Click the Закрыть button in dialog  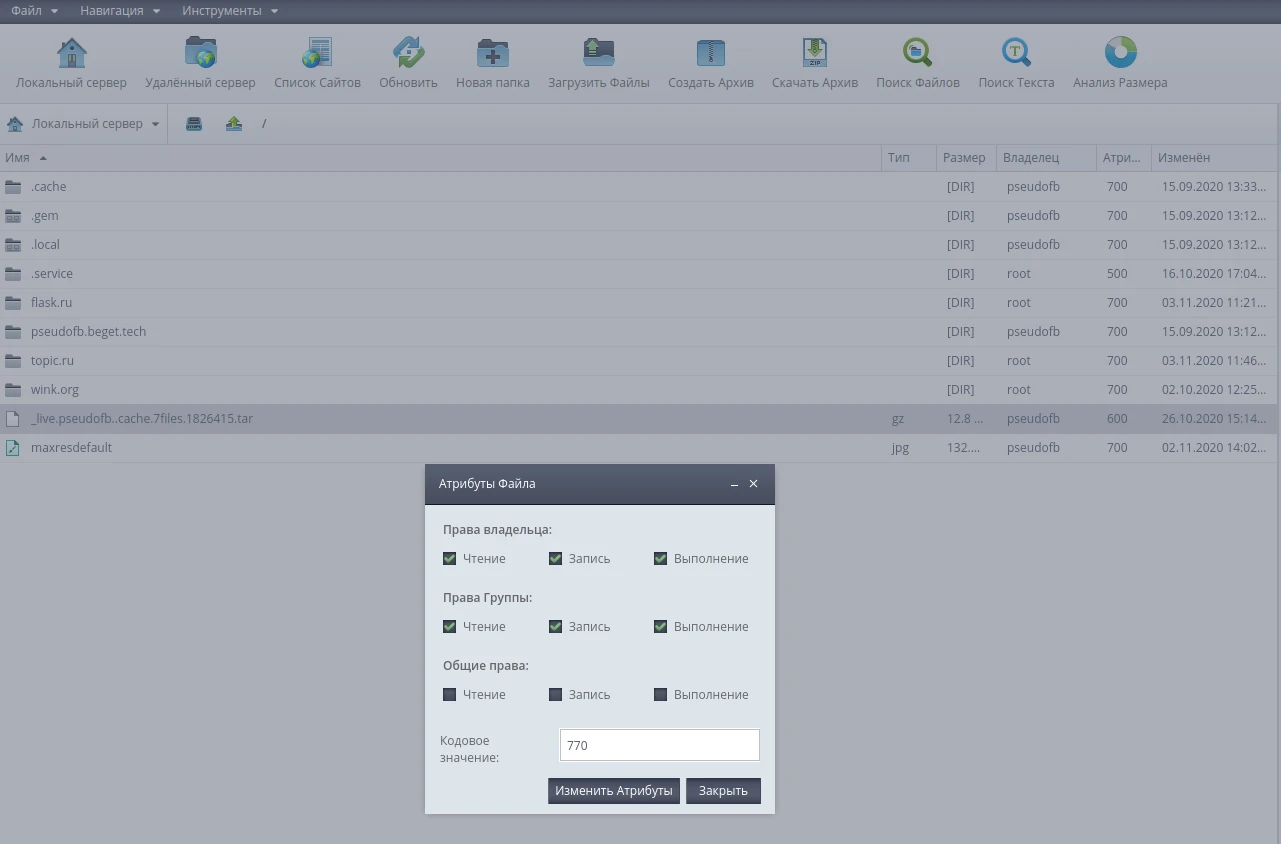pyautogui.click(x=723, y=791)
